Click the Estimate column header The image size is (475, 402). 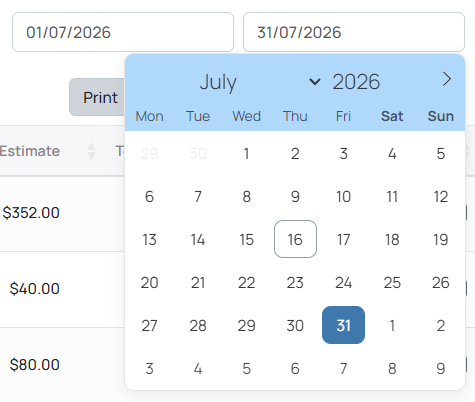30,151
